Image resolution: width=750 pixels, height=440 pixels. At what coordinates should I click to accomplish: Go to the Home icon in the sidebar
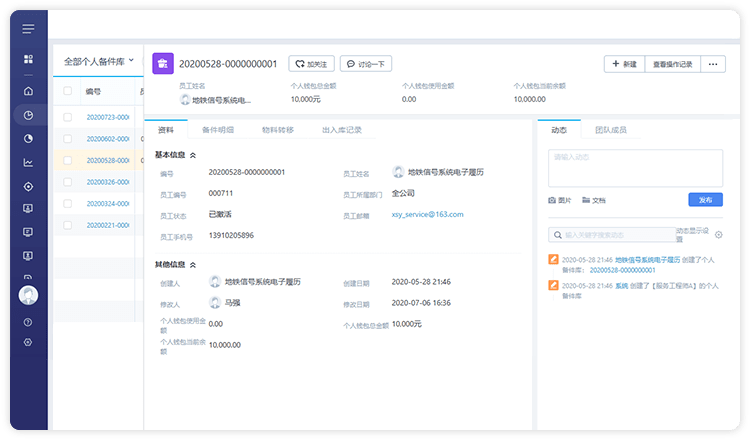pos(28,91)
